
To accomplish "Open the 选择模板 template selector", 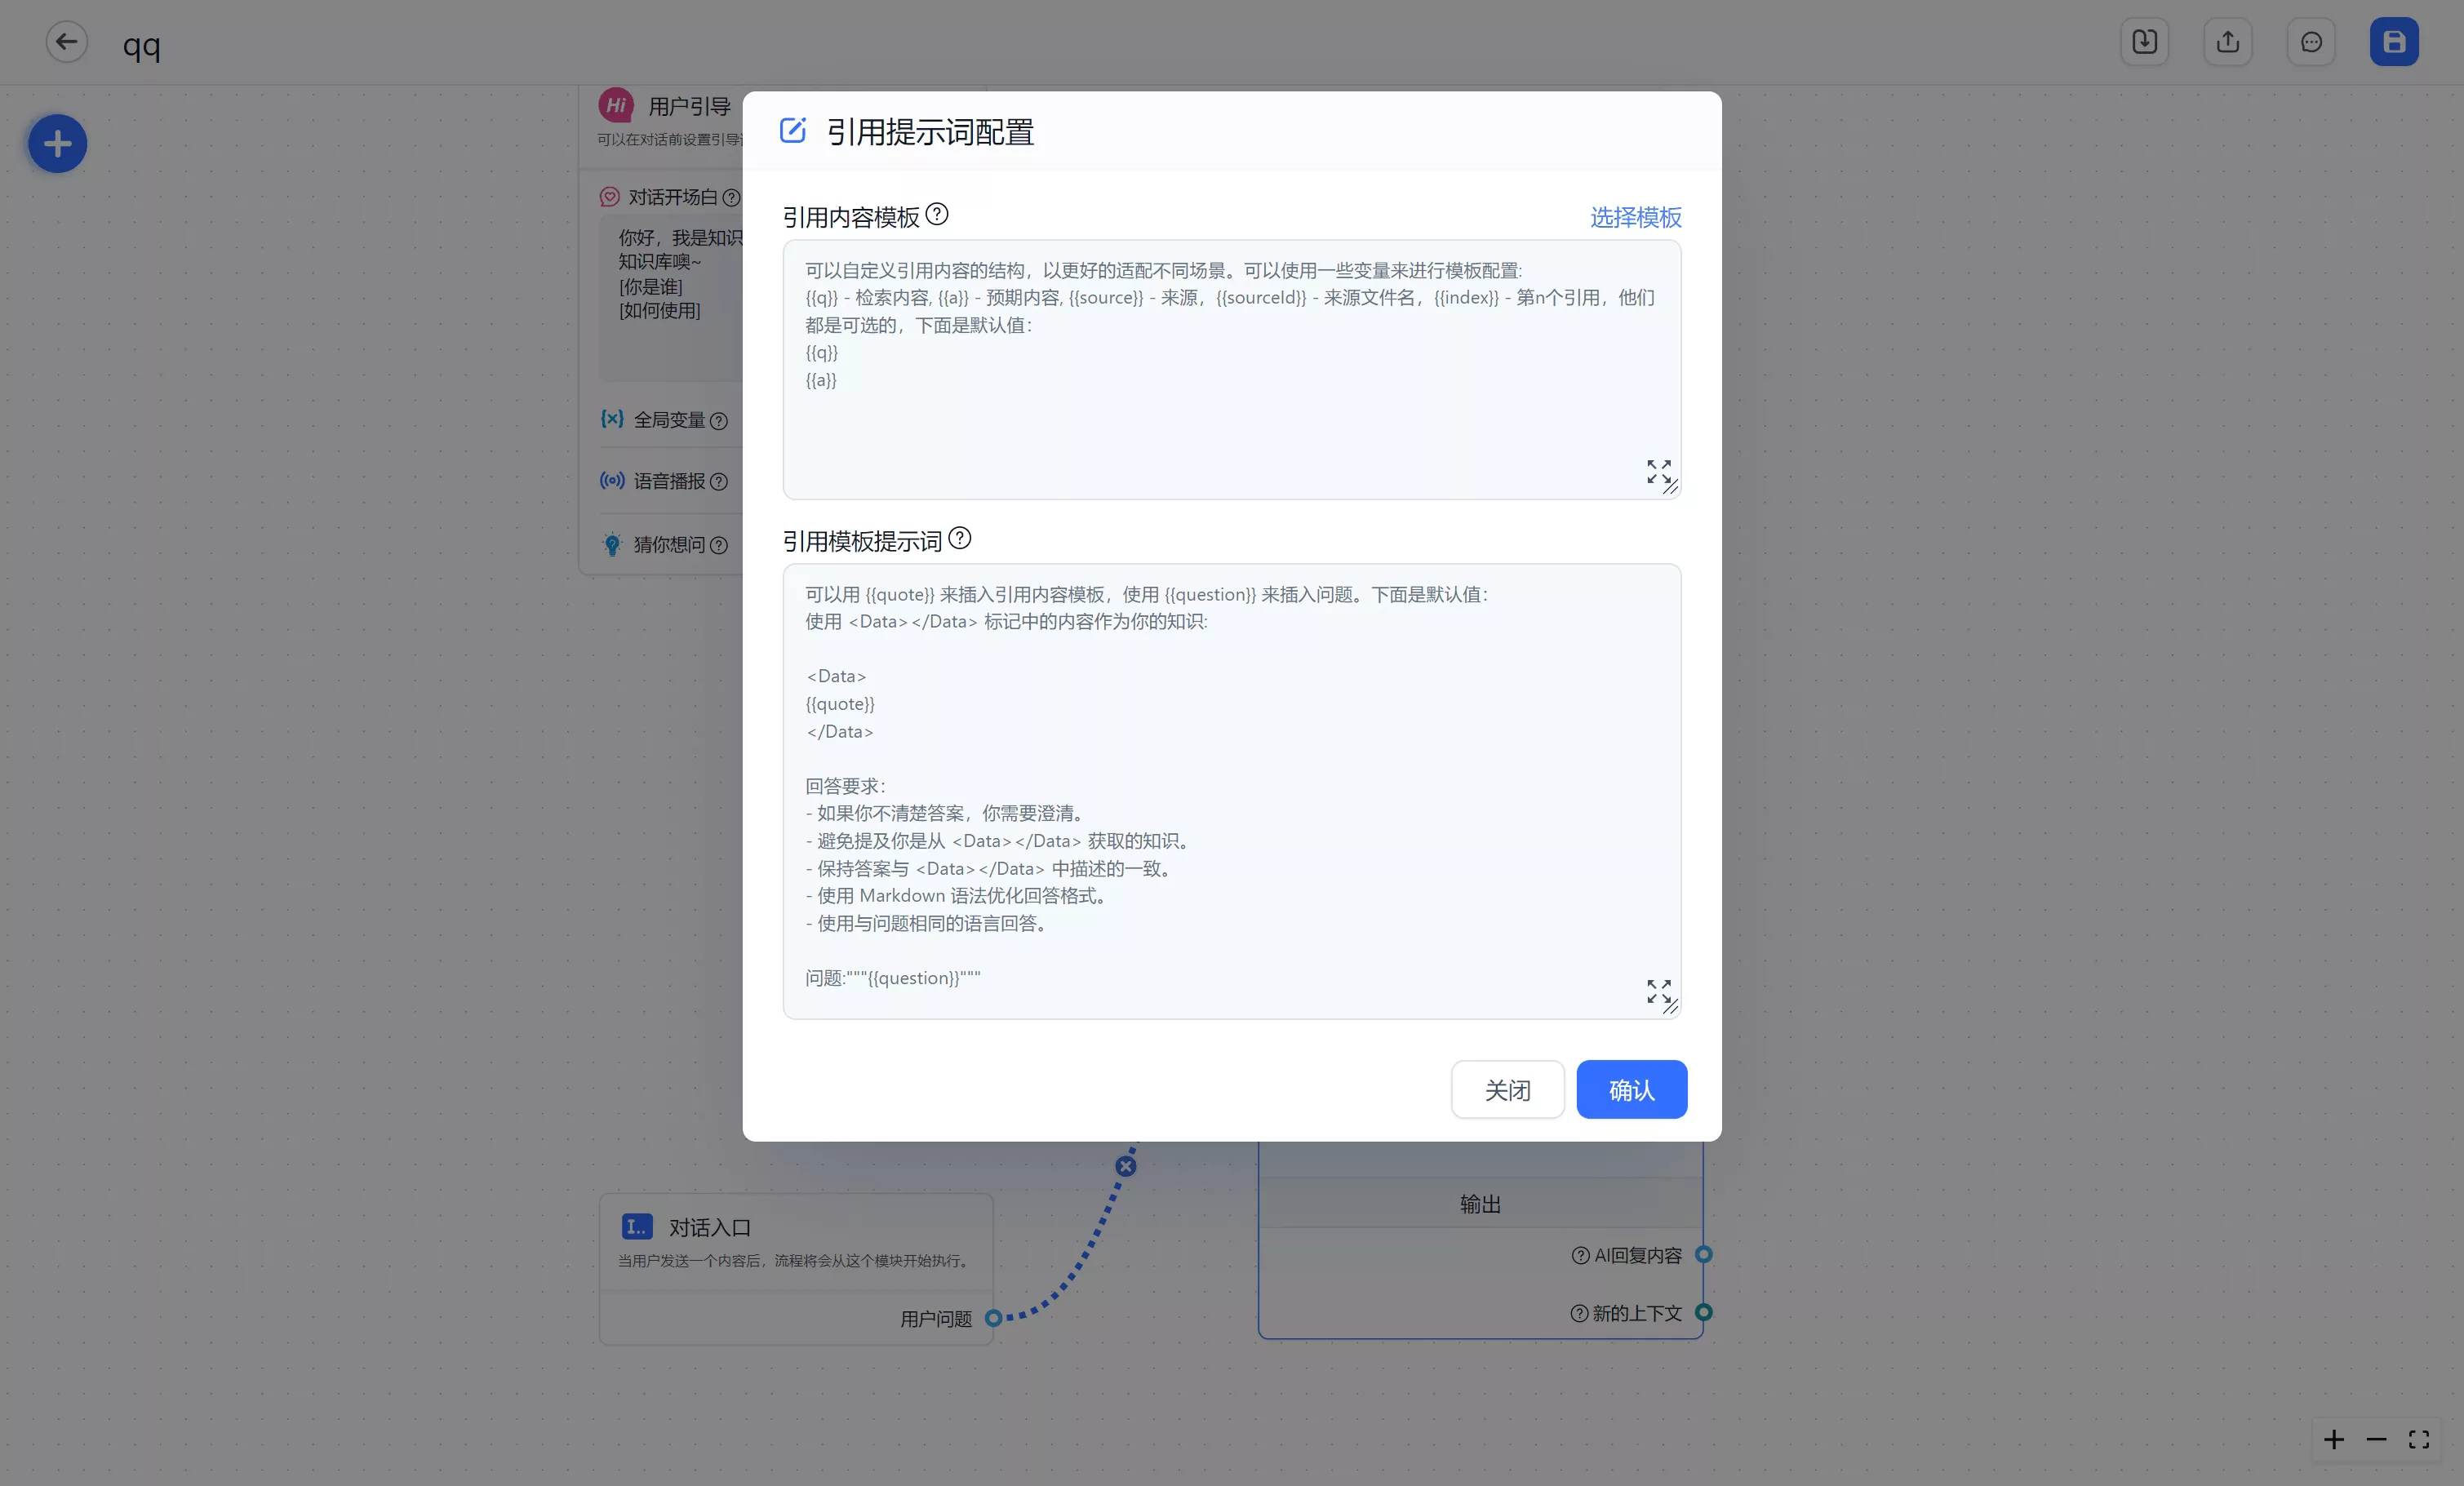I will point(1635,217).
